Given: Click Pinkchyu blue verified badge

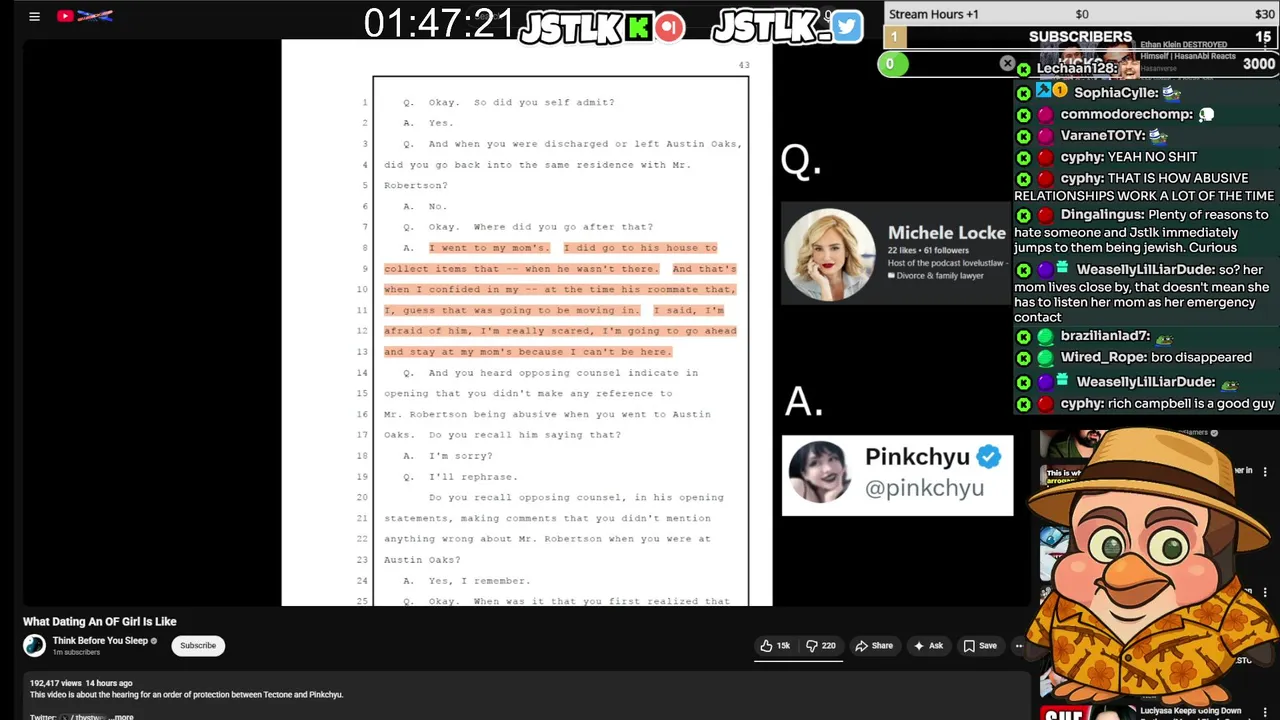Looking at the screenshot, I should point(989,457).
